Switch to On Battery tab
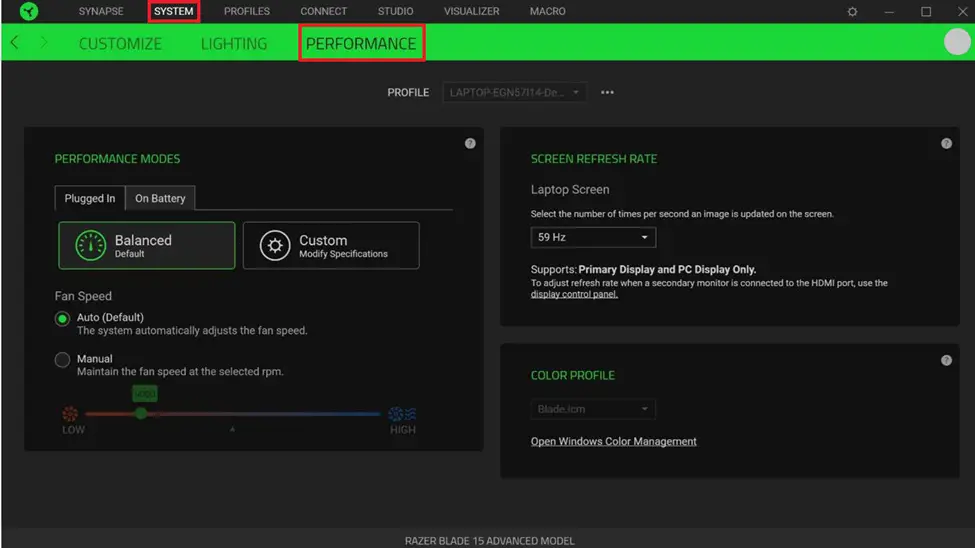Screen dimensions: 975x548 [160, 198]
